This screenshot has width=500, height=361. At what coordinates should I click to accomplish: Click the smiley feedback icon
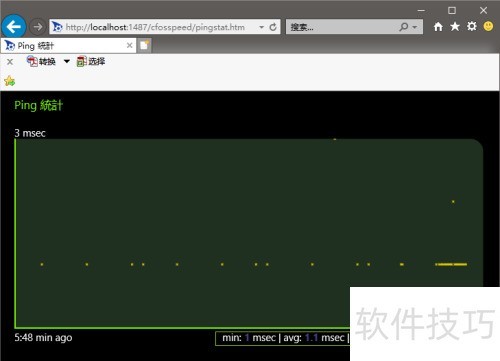tap(488, 26)
